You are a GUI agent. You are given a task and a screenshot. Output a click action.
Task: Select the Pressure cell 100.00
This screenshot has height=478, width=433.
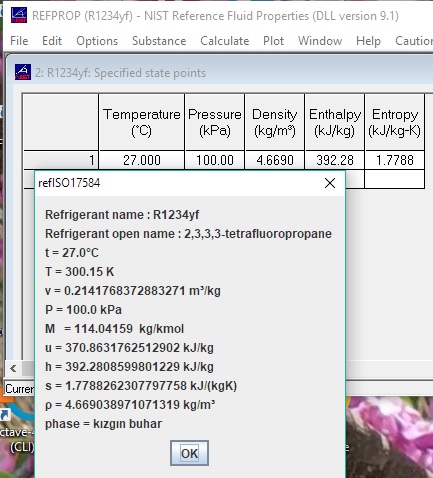(x=215, y=160)
